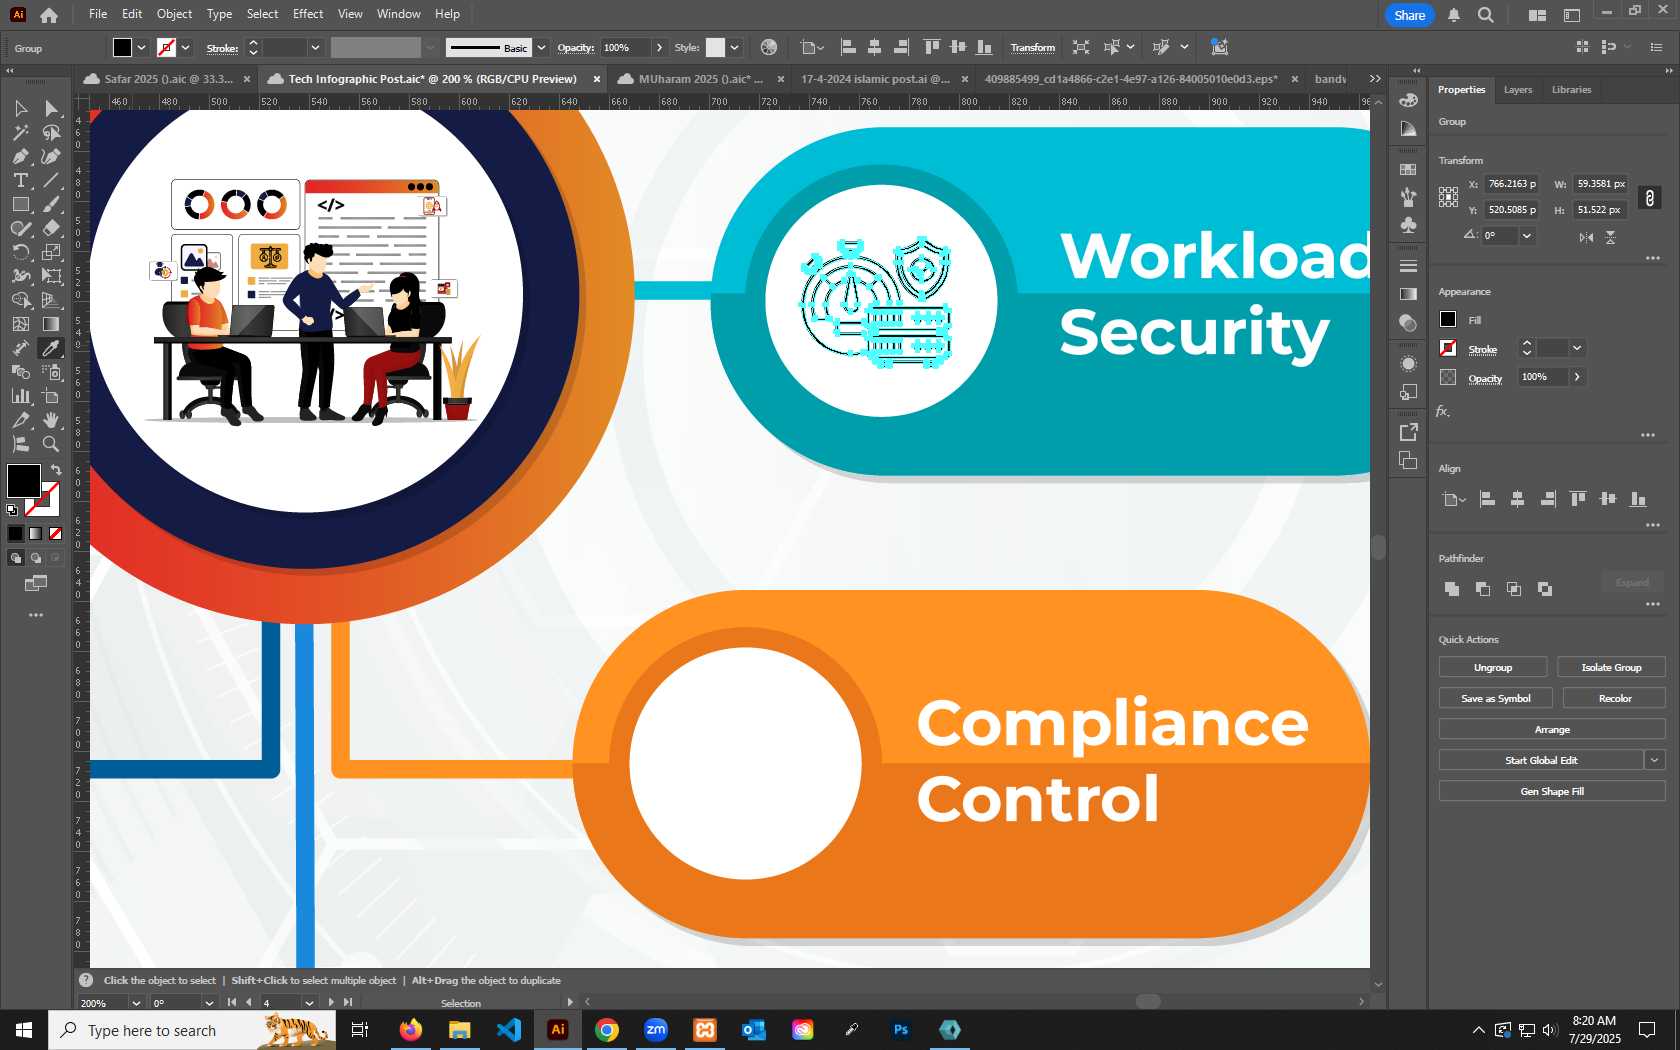The width and height of the screenshot is (1680, 1050).
Task: Select the Paintbrush tool
Action: 51,204
